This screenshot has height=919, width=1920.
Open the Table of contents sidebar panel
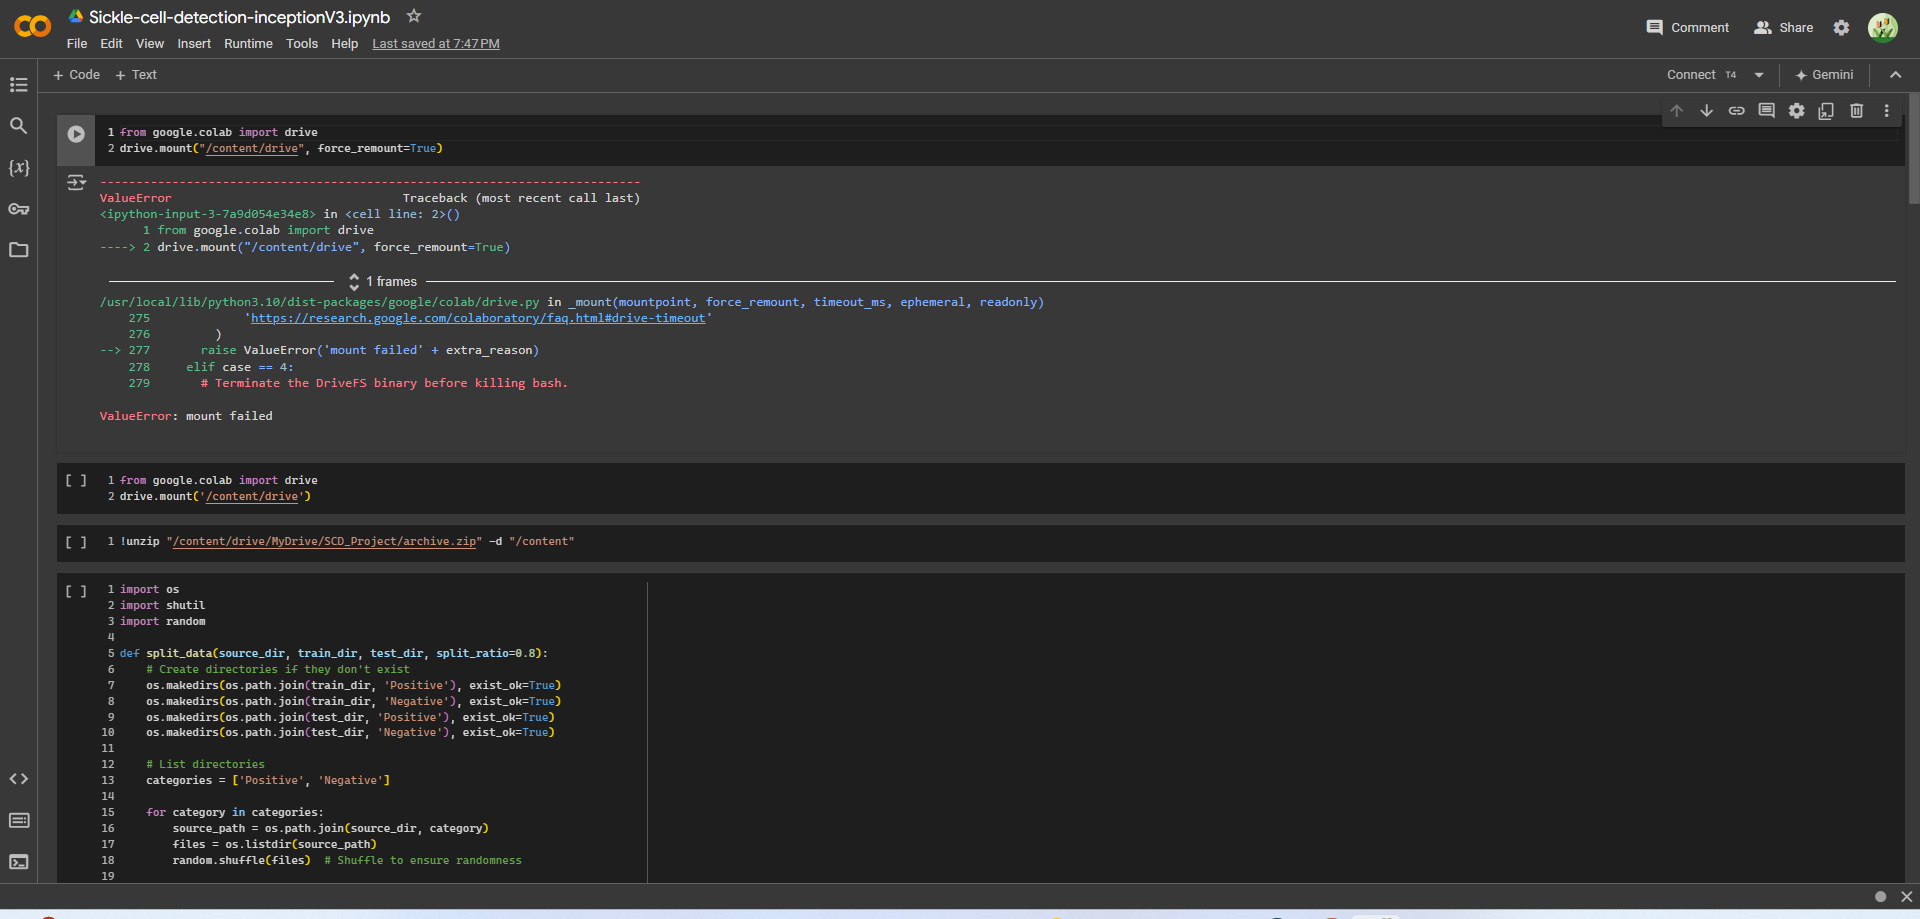click(18, 85)
